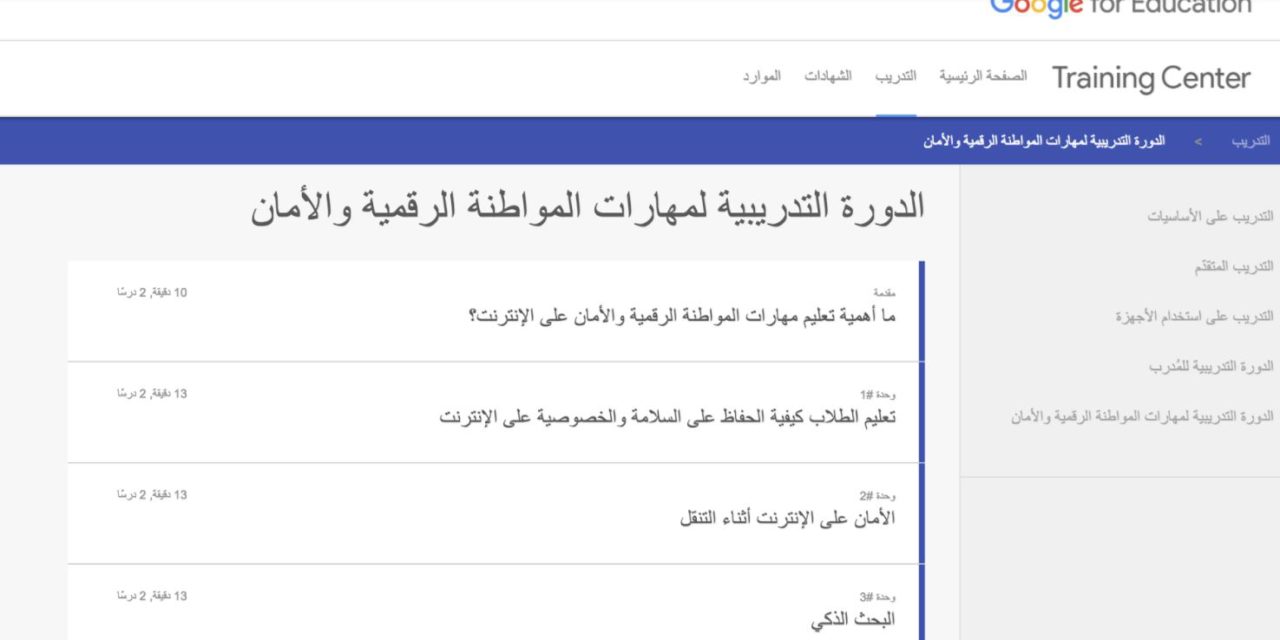
Task: Click the التدريب breadcrumb link
Action: (1251, 141)
